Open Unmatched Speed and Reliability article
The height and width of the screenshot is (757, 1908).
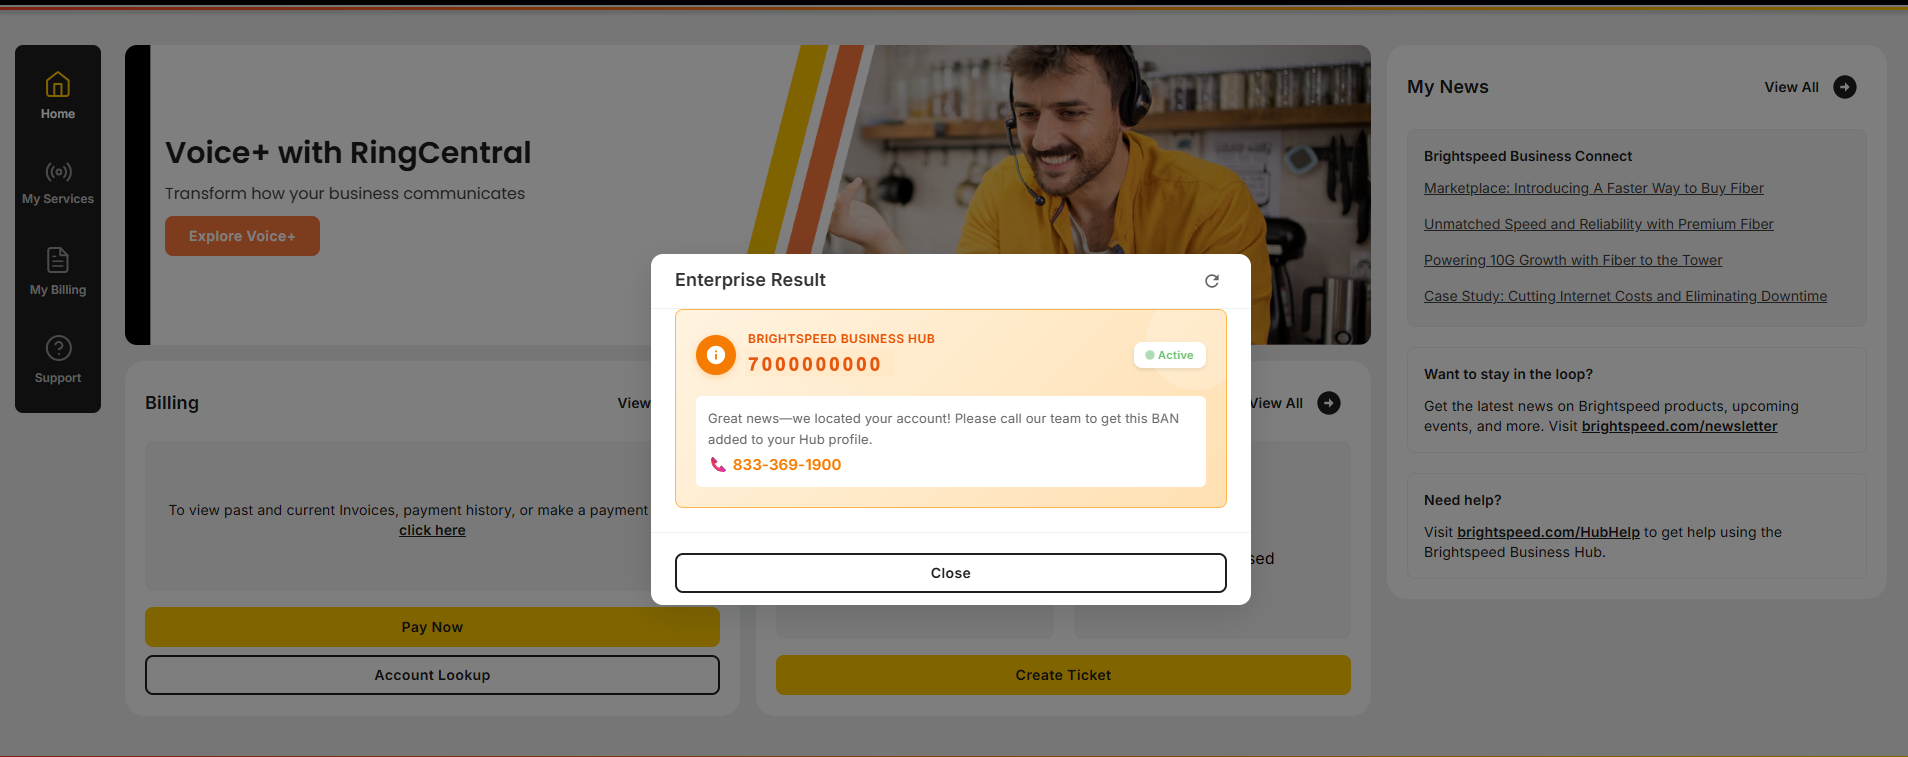click(1599, 224)
